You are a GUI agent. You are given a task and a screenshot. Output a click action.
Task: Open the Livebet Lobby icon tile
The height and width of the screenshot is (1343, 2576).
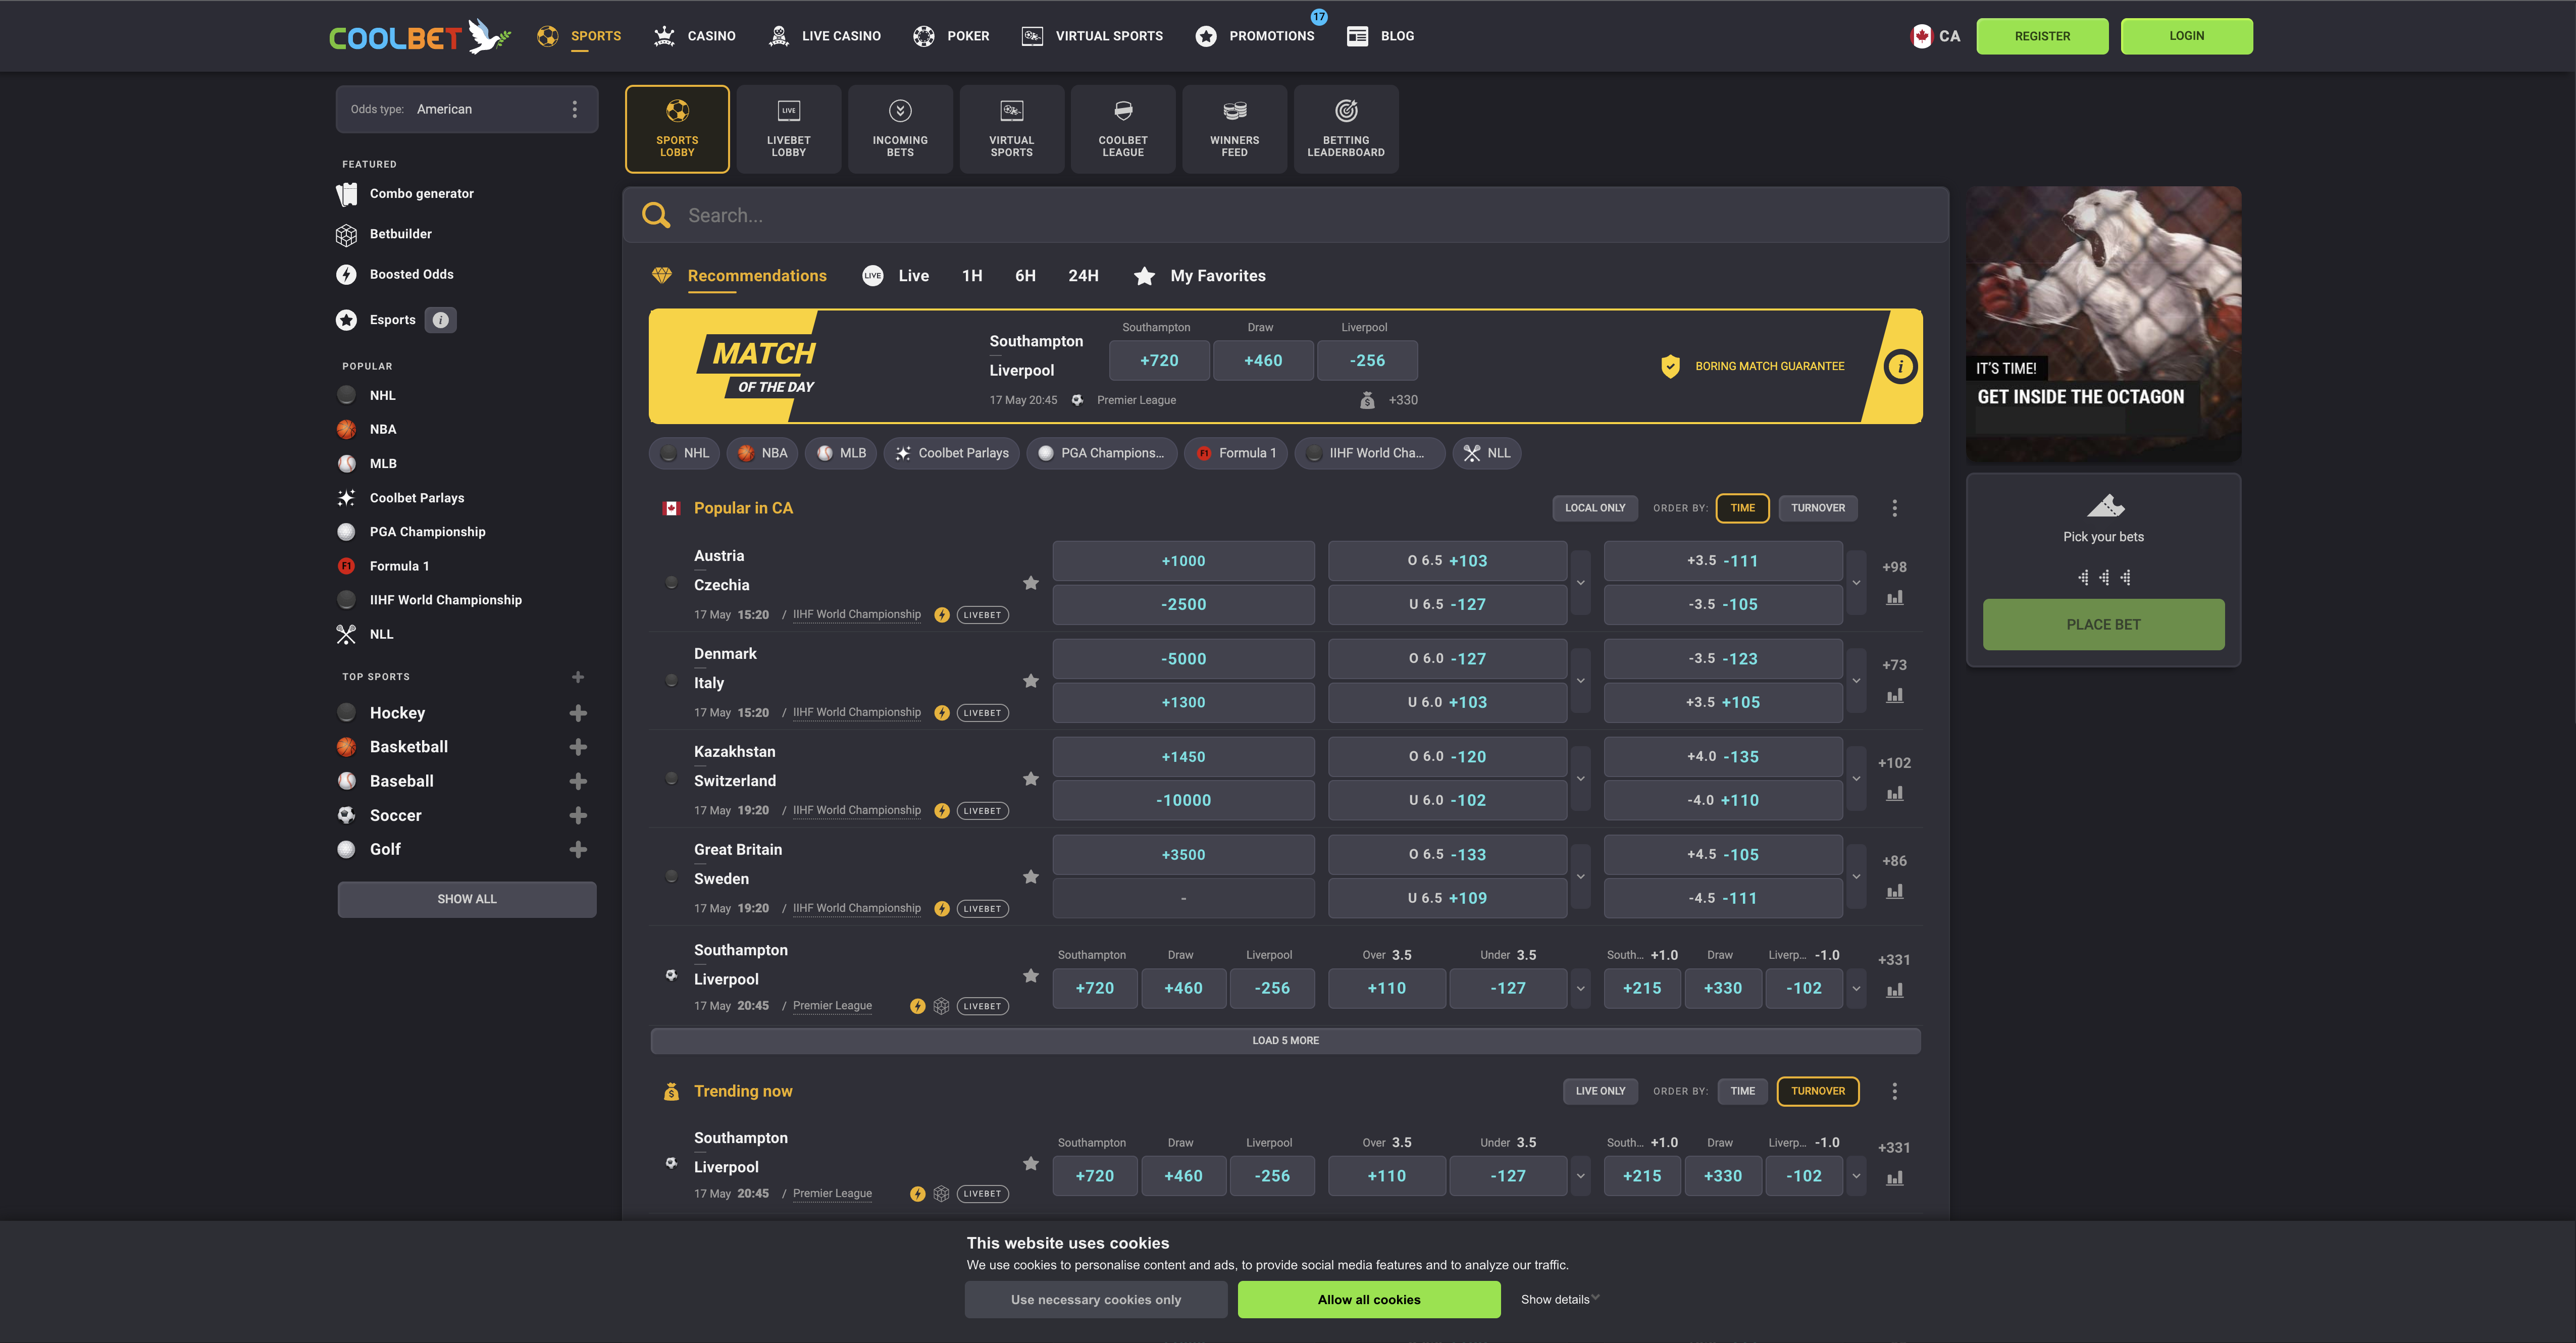[x=788, y=129]
